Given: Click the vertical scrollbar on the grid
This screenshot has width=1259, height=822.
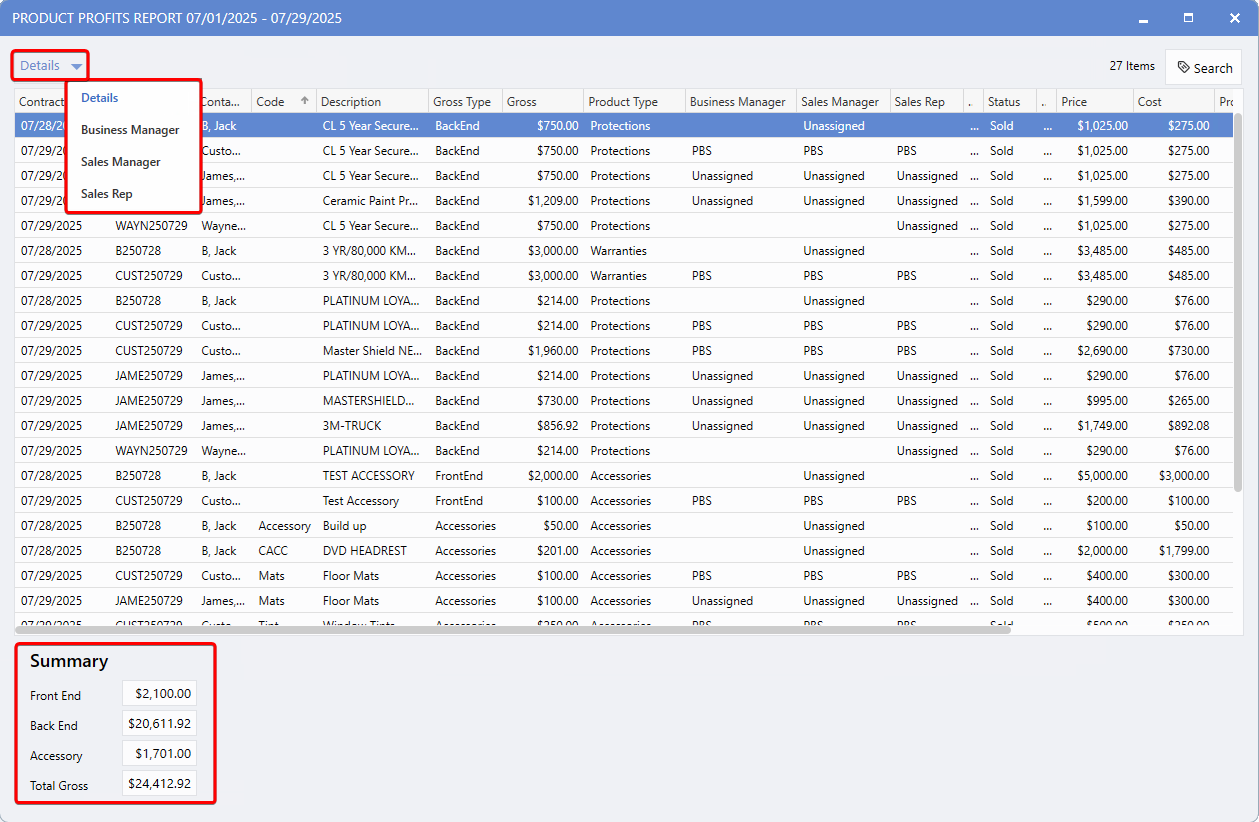Looking at the screenshot, I should [1236, 300].
